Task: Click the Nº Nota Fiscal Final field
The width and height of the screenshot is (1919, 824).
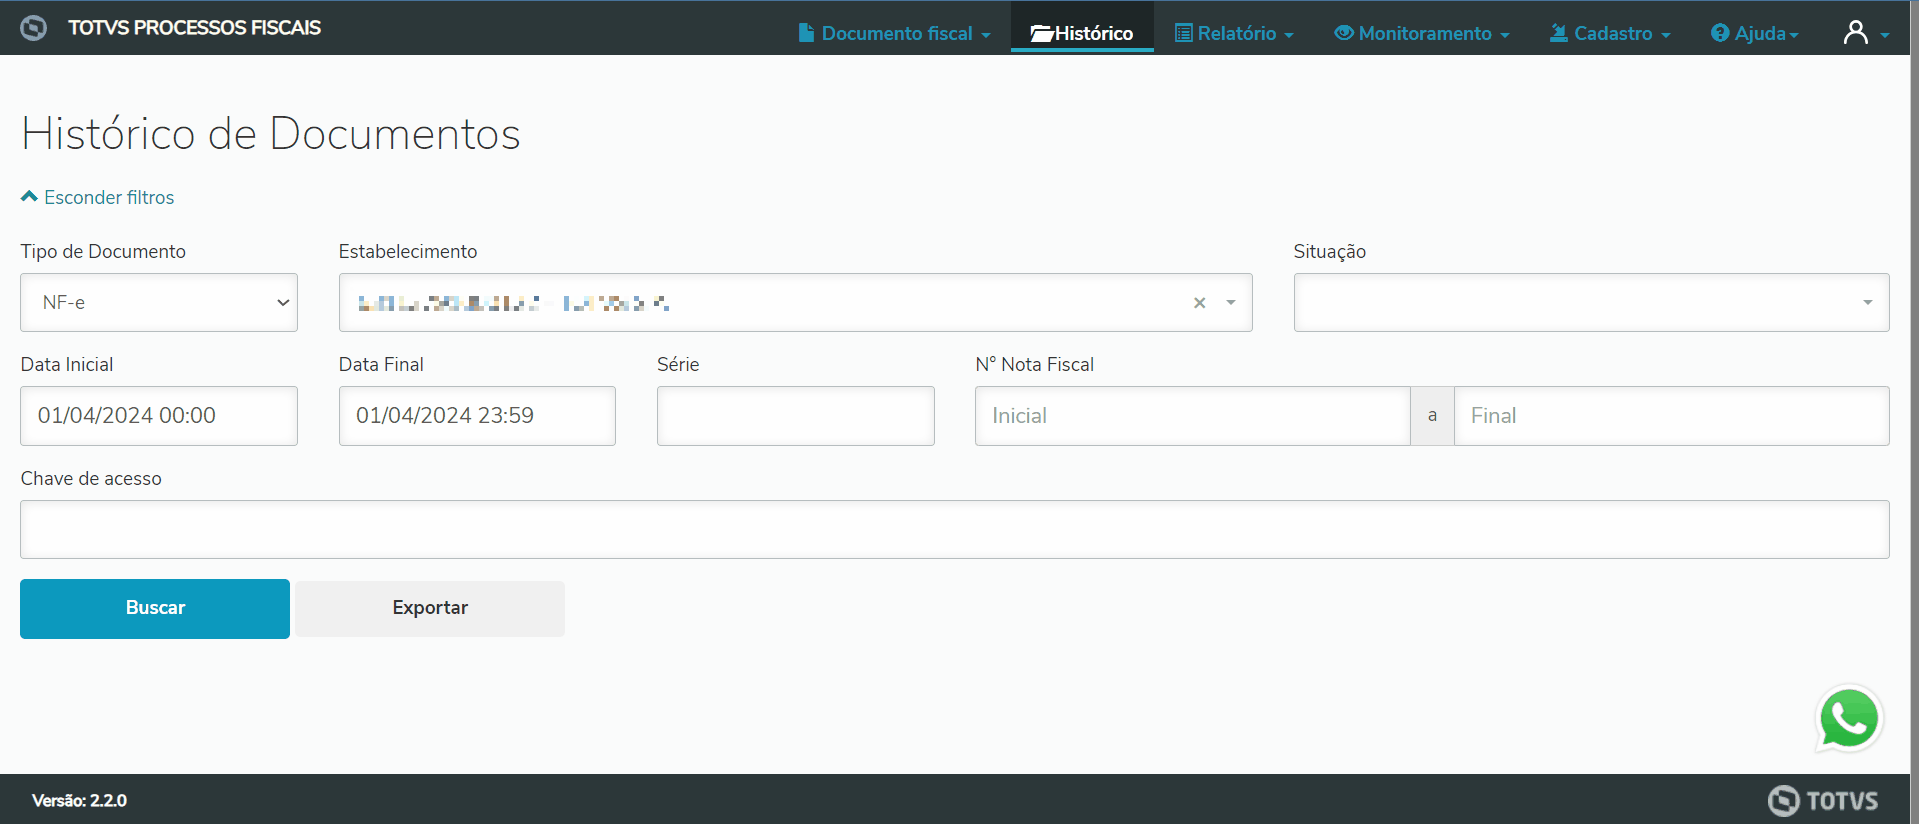Action: tap(1671, 416)
